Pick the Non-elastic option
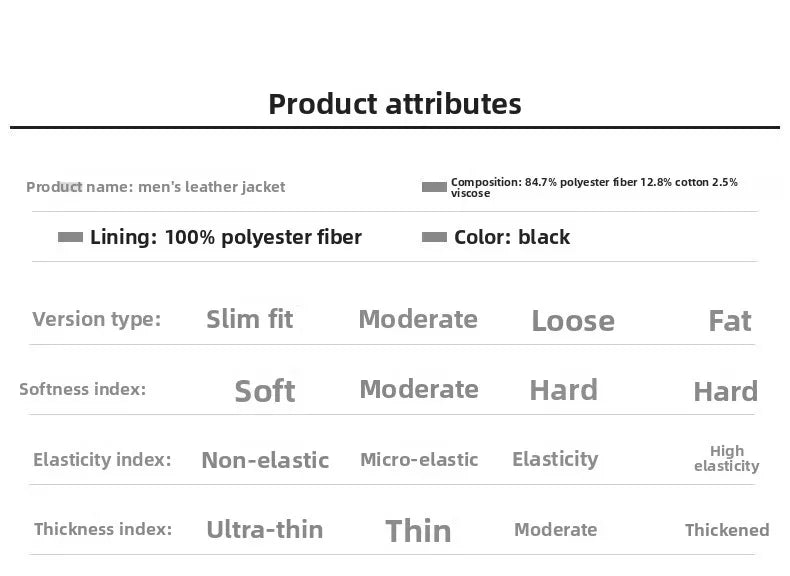 pos(265,460)
